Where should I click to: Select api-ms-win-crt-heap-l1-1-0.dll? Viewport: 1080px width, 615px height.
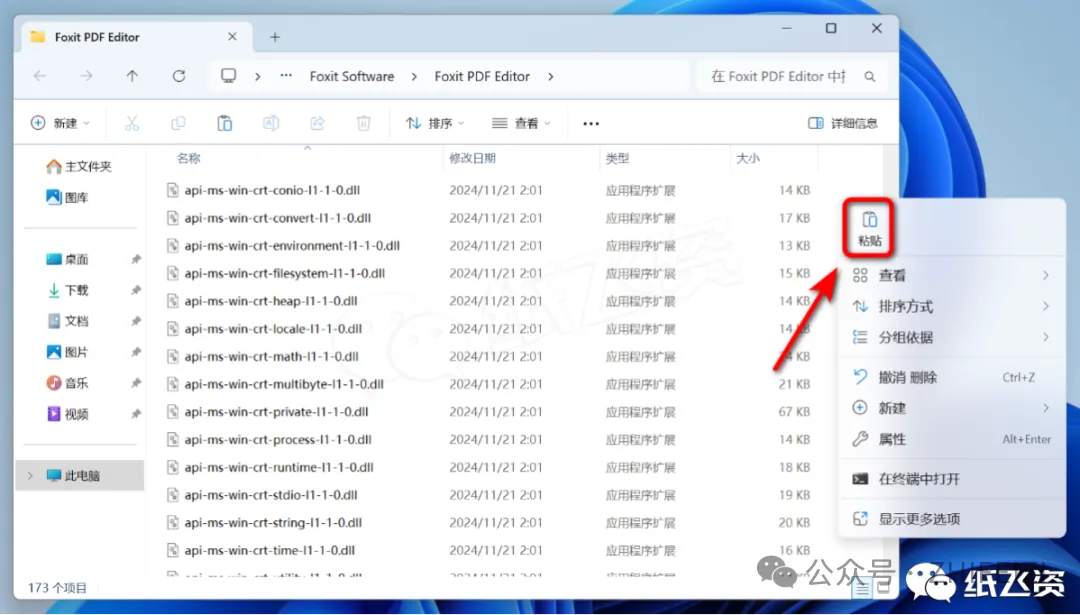271,301
